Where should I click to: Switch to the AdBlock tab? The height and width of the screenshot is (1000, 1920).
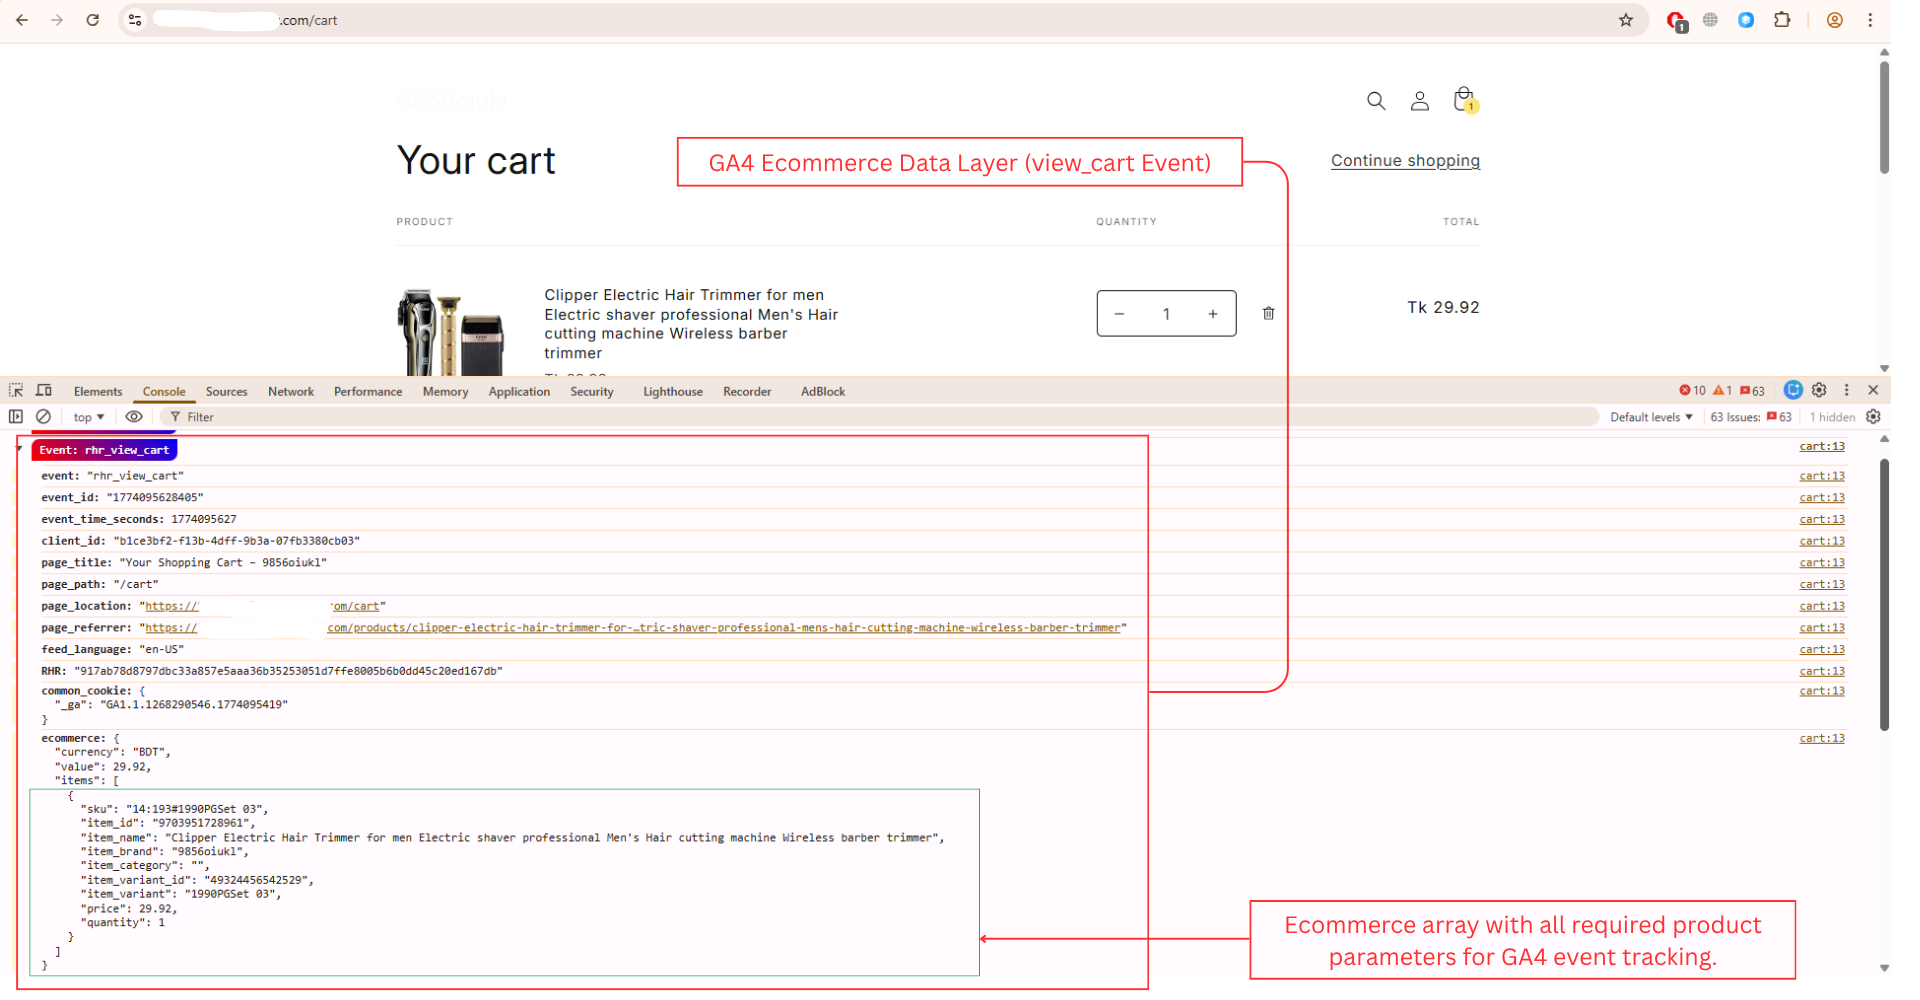click(x=823, y=392)
